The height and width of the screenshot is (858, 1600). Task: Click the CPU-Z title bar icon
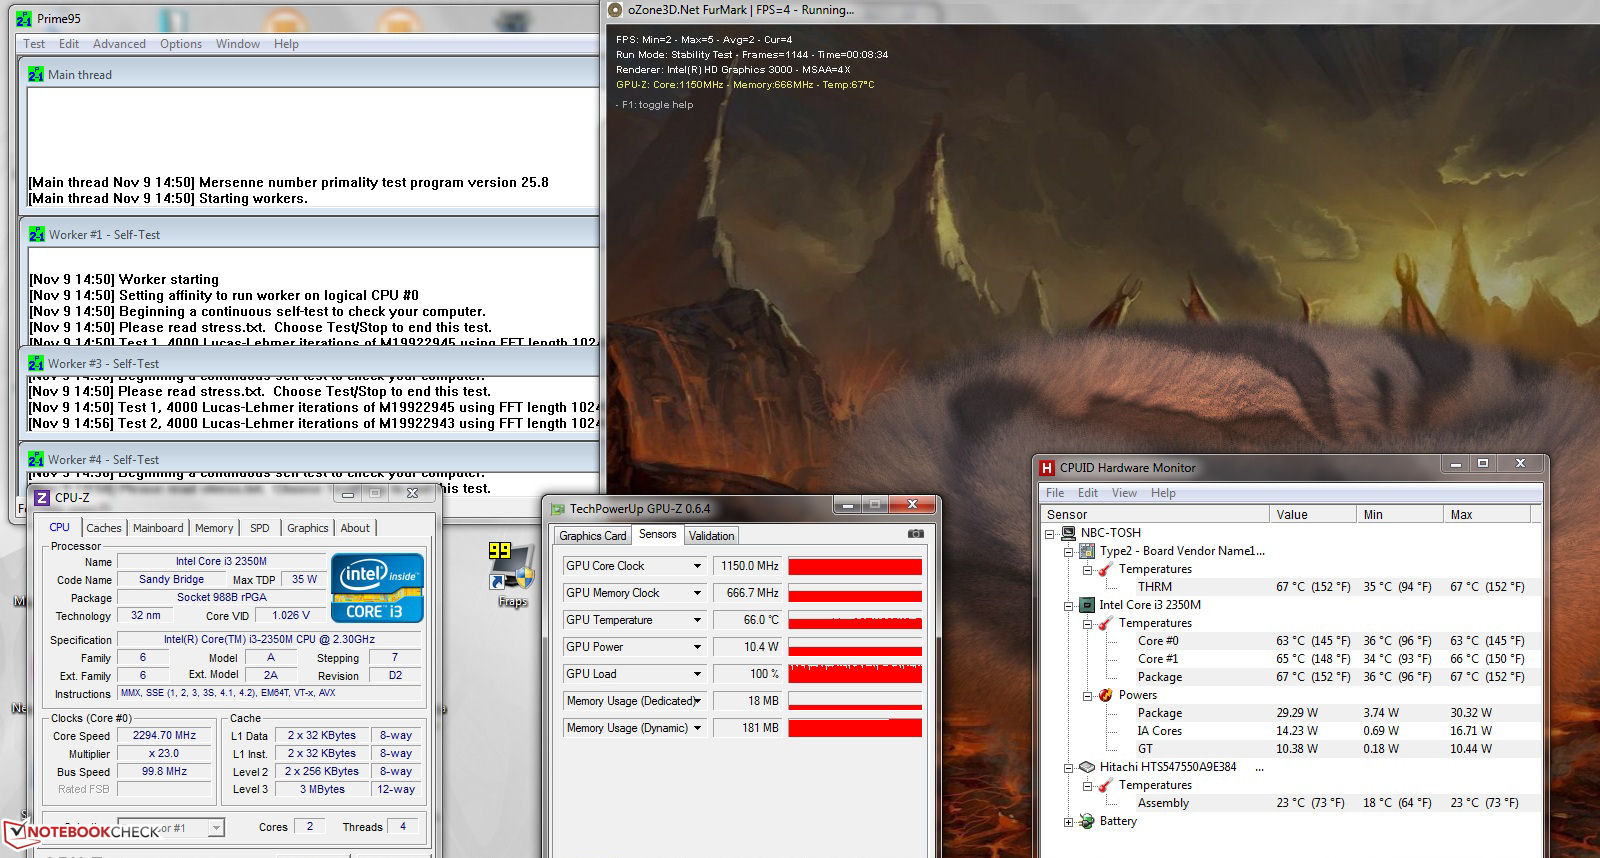pyautogui.click(x=42, y=497)
